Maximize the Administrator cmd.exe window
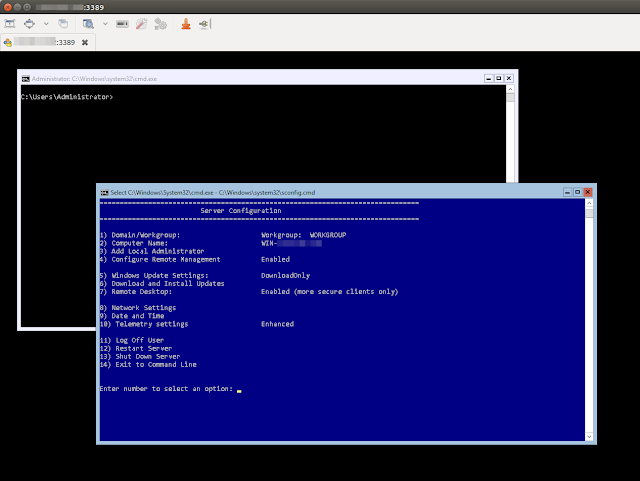640x481 pixels. pyautogui.click(x=498, y=77)
